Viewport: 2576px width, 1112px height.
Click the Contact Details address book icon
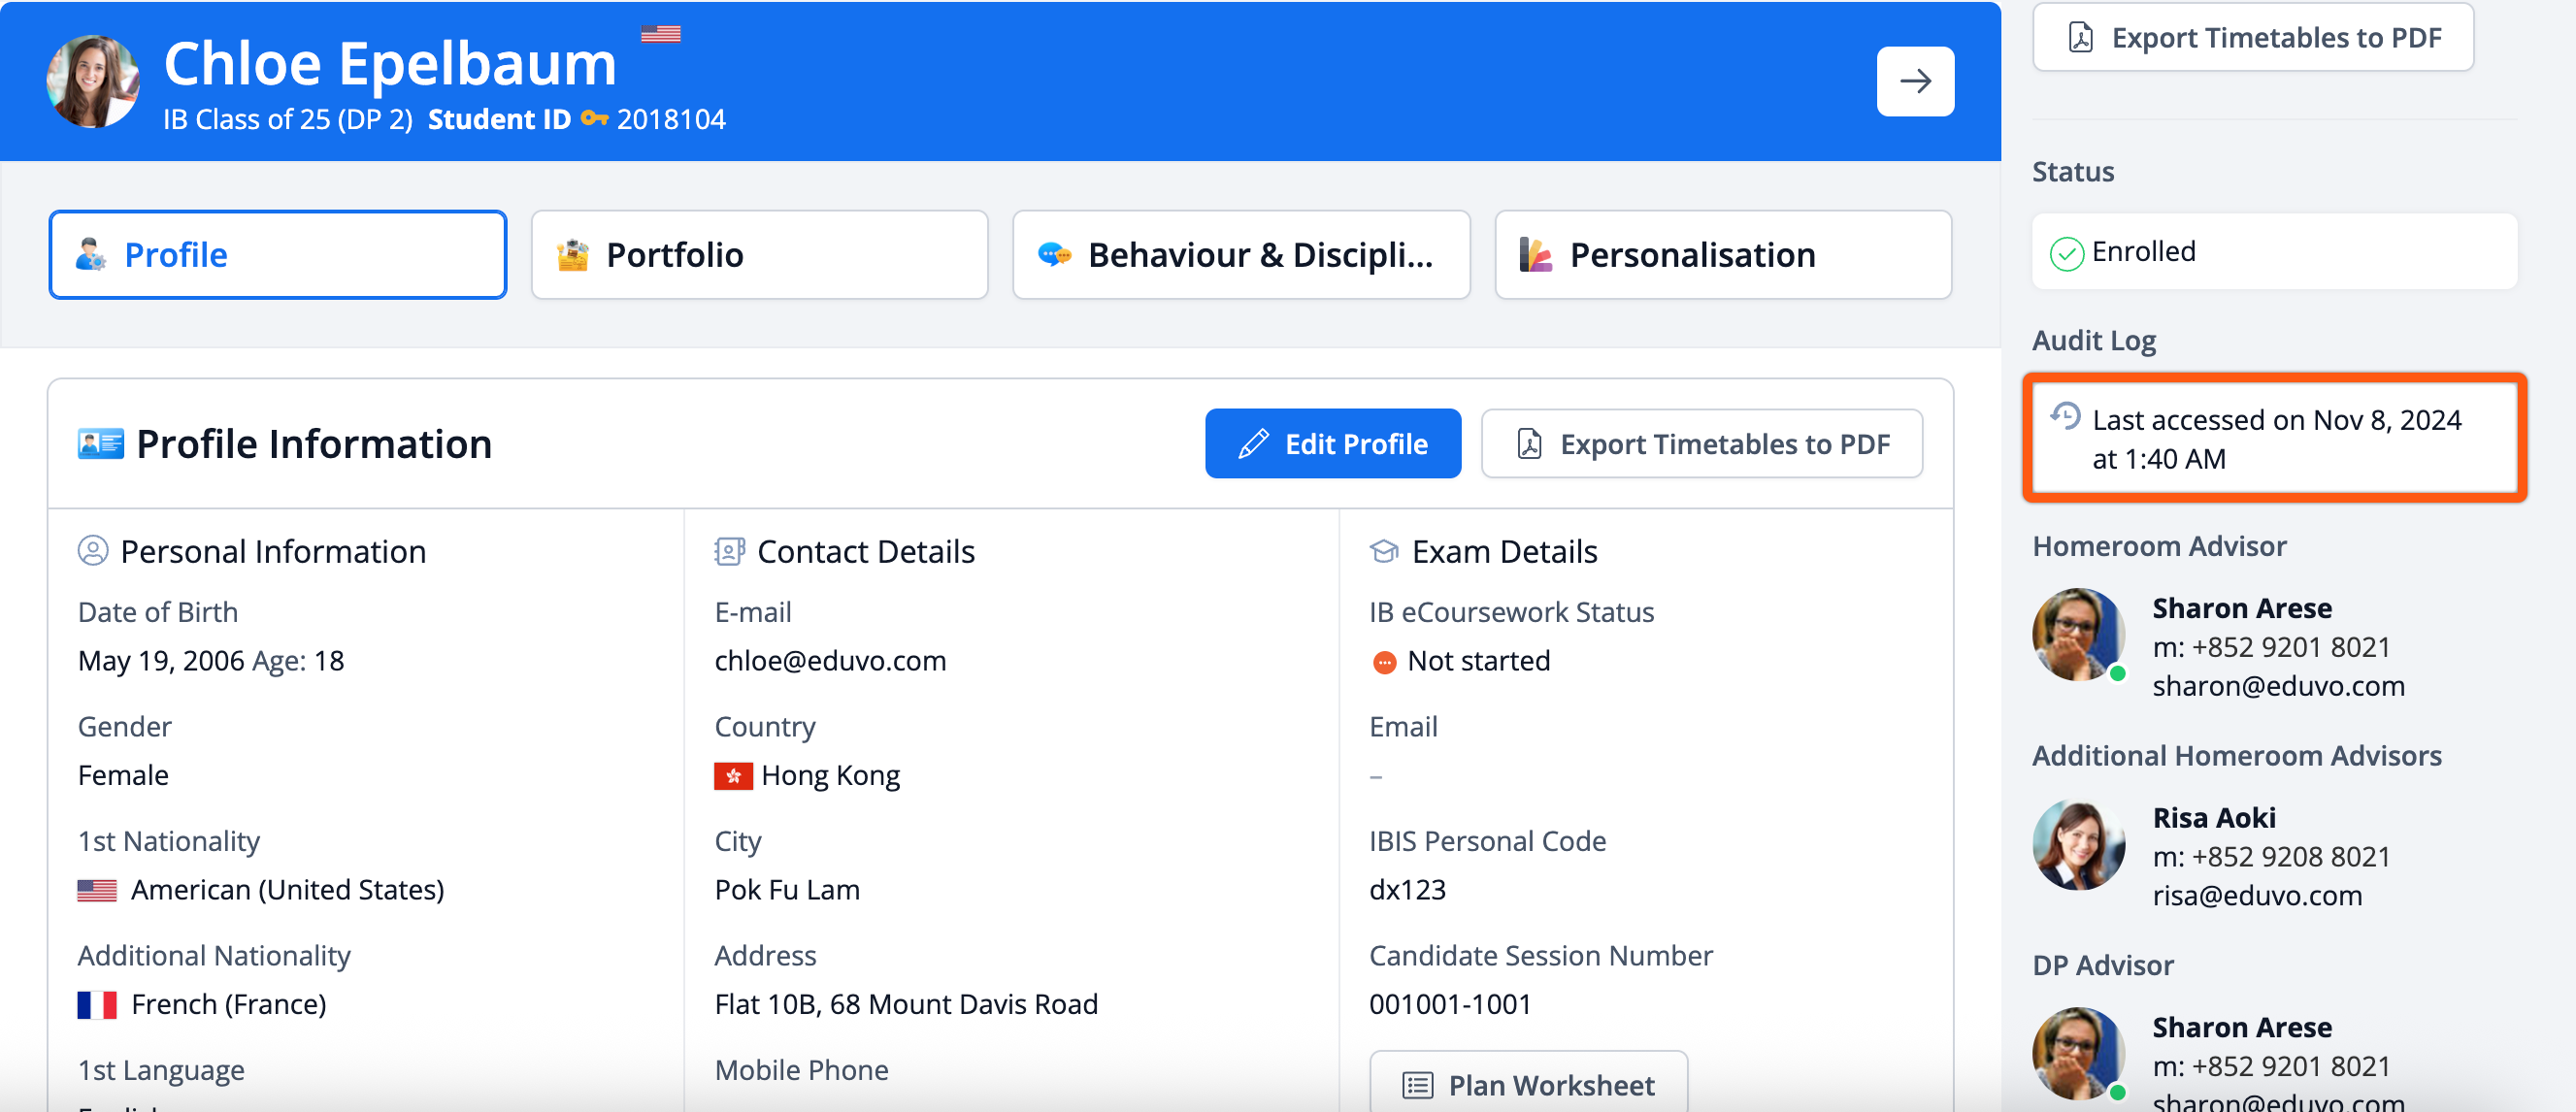point(729,551)
